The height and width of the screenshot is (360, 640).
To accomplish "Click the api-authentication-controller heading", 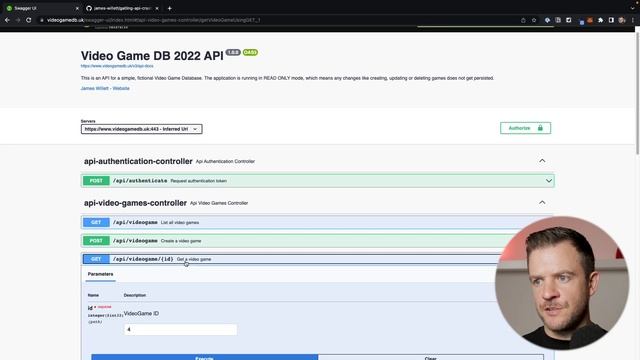I will [x=138, y=161].
